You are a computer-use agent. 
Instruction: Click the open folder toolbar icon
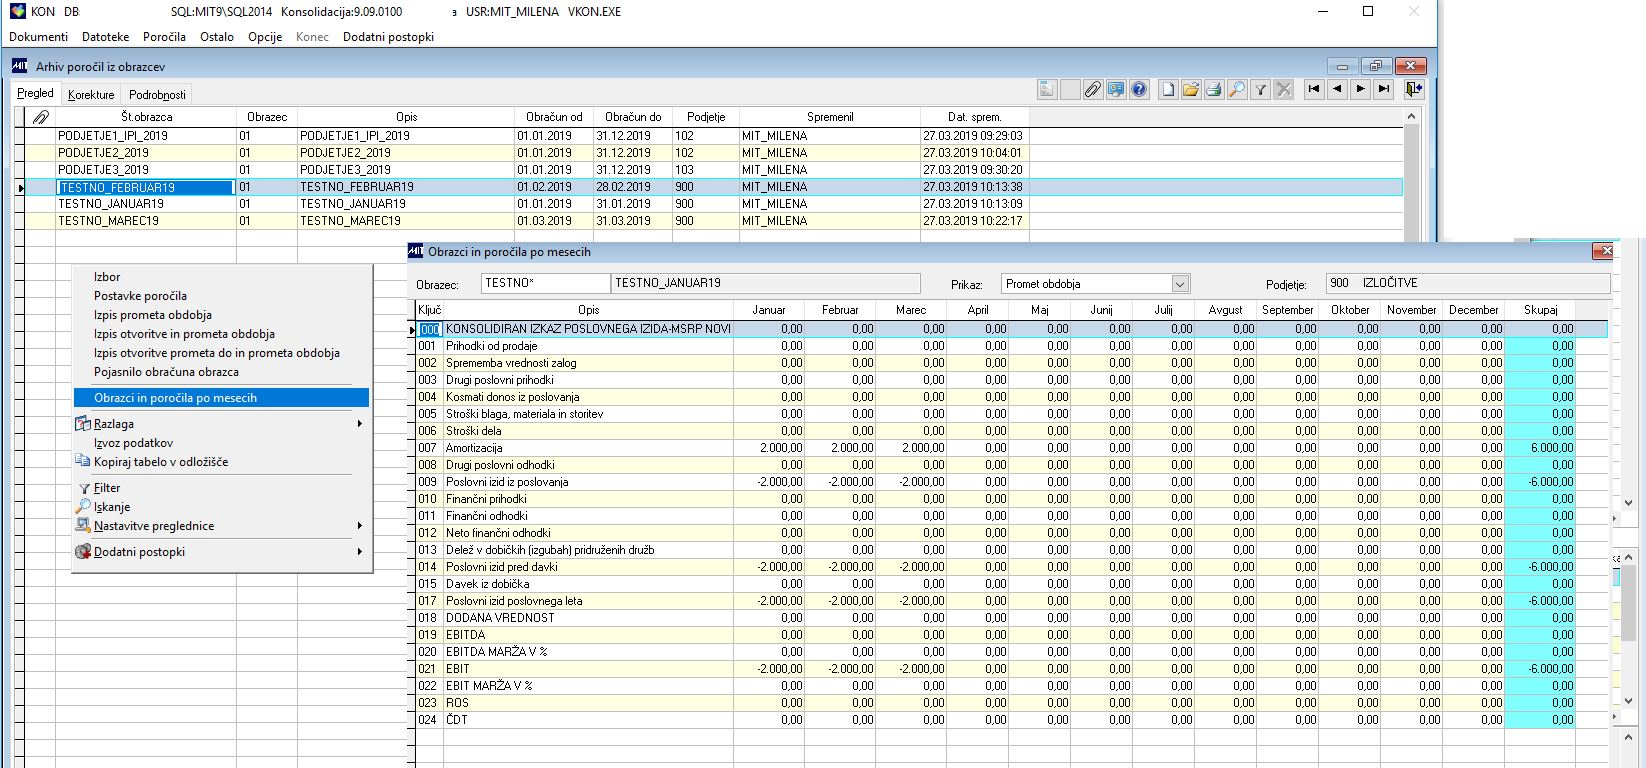coord(1191,90)
